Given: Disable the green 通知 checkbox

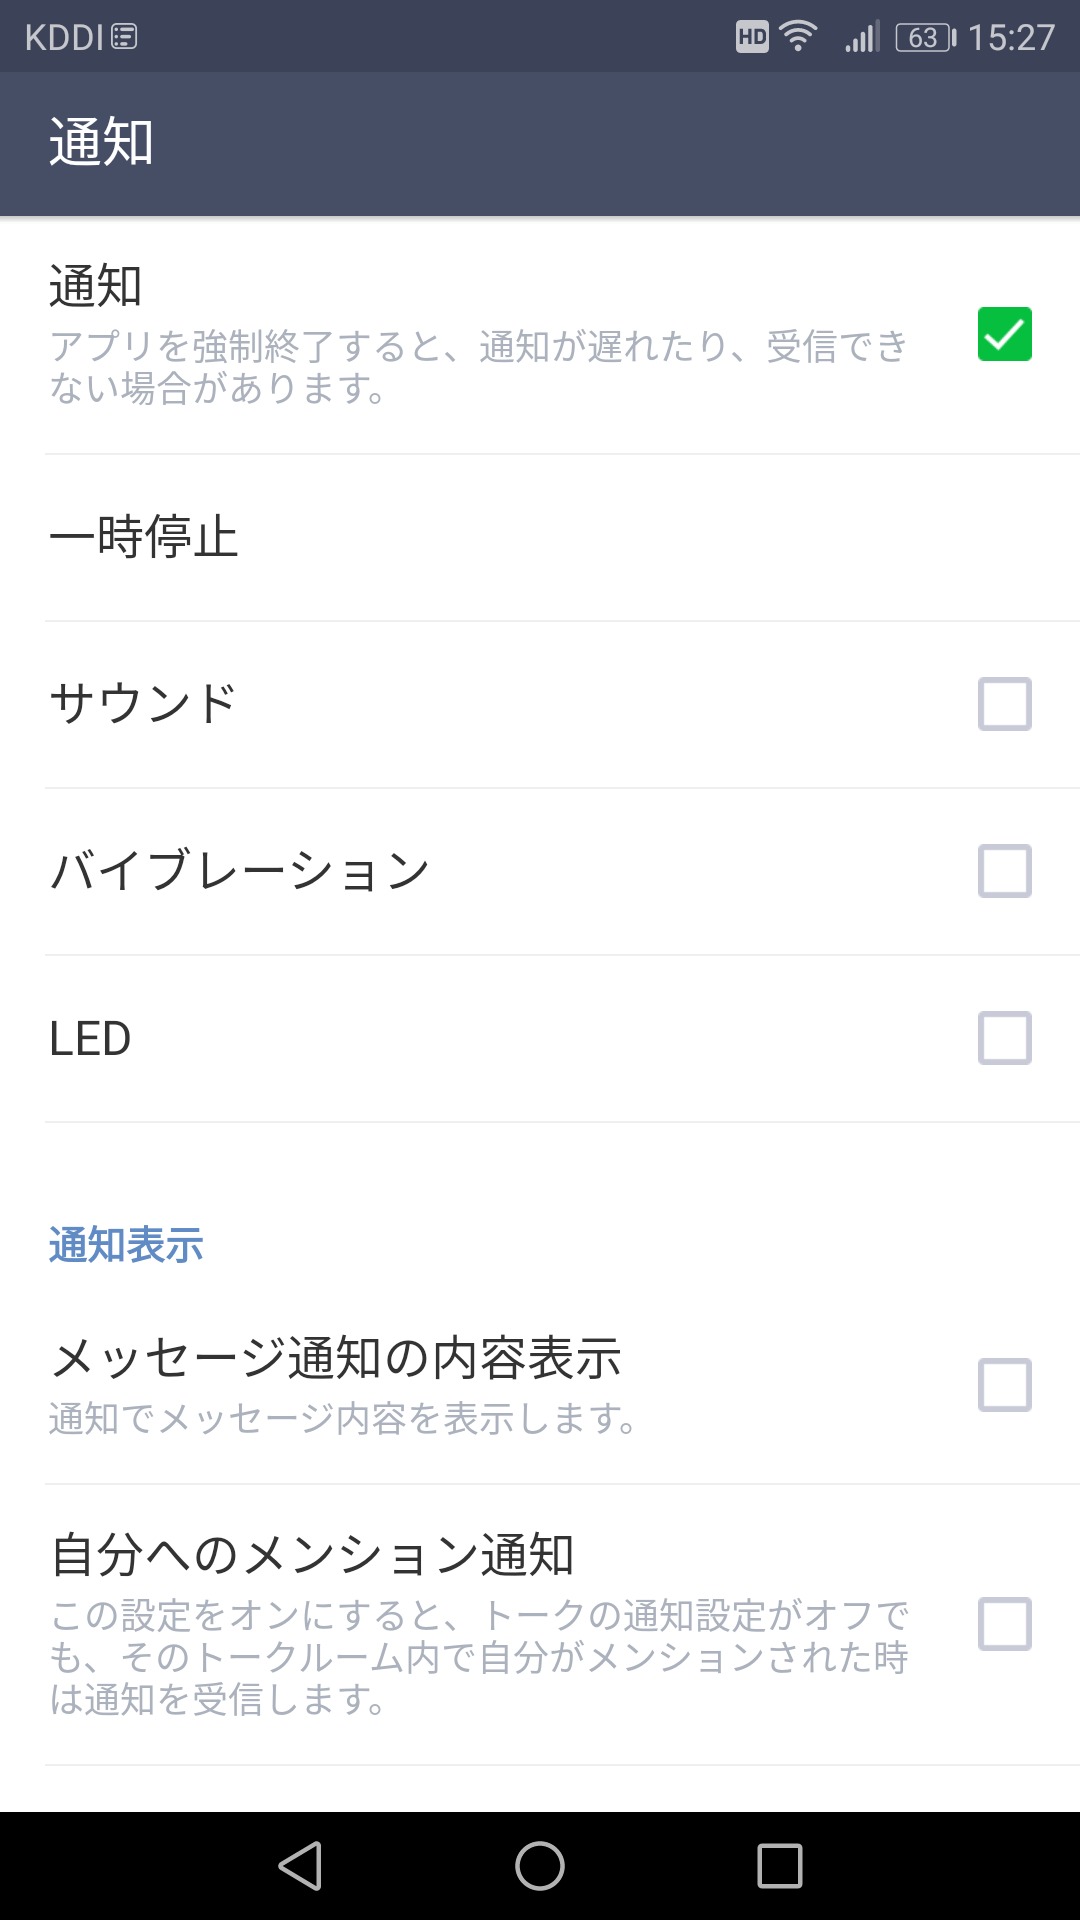Looking at the screenshot, I should (x=1004, y=334).
